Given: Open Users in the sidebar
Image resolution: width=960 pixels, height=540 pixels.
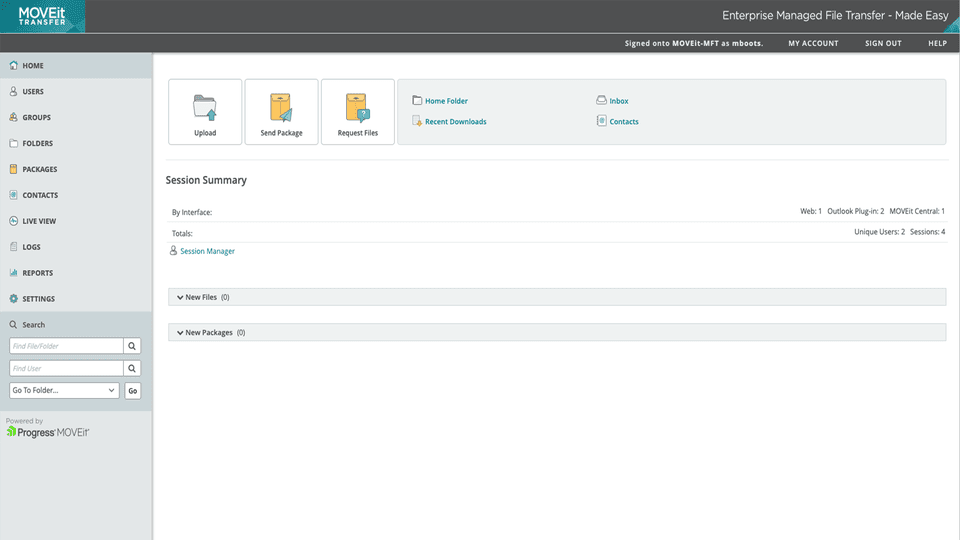Looking at the screenshot, I should click(33, 92).
